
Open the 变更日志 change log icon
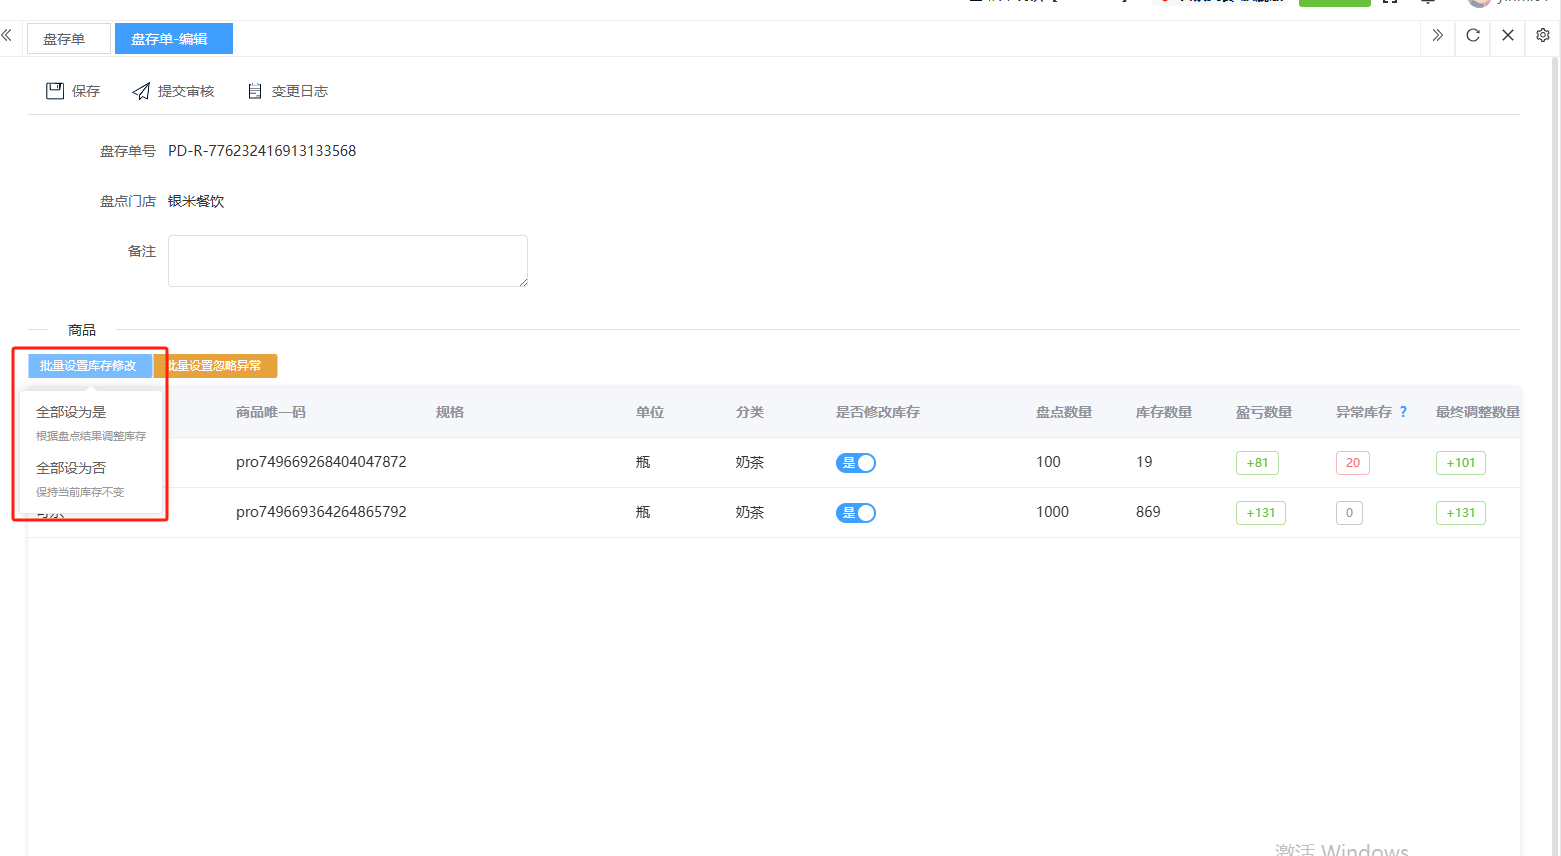(255, 91)
